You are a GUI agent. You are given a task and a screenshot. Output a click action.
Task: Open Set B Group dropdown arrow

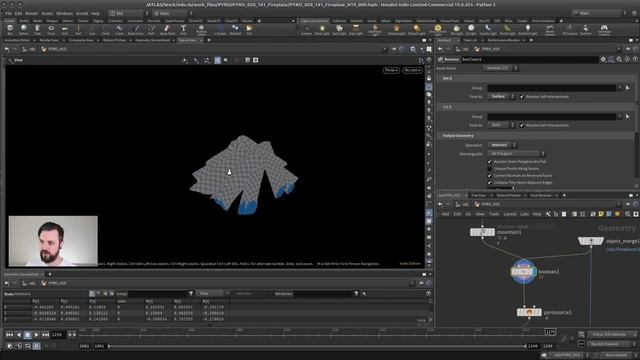pos(620,116)
